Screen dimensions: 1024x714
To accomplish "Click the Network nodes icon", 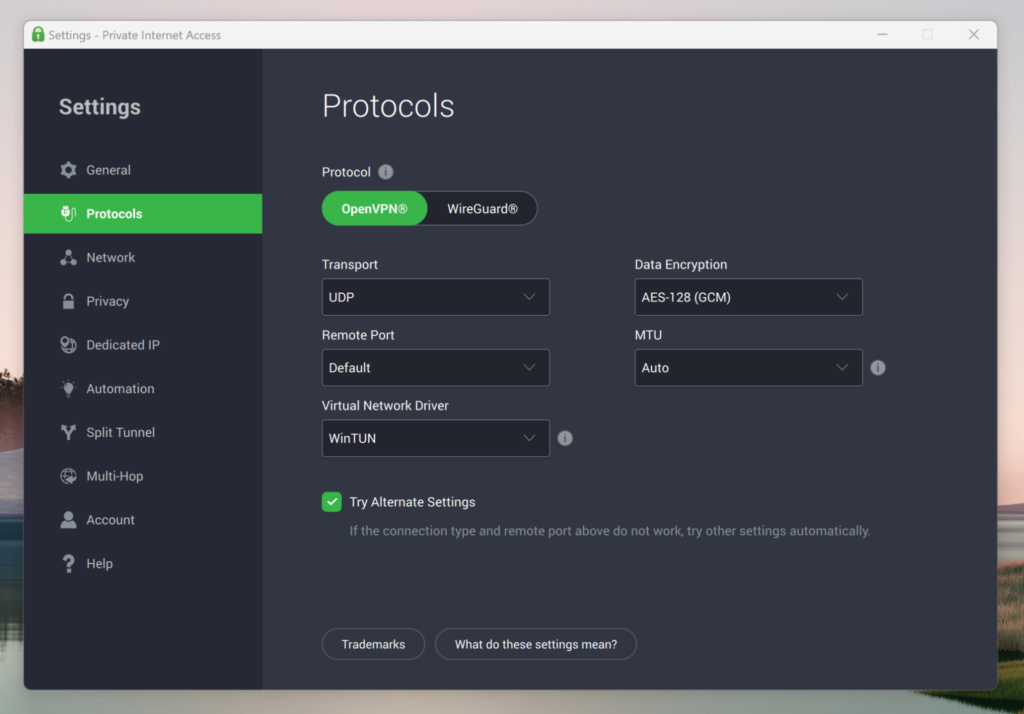I will [68, 257].
